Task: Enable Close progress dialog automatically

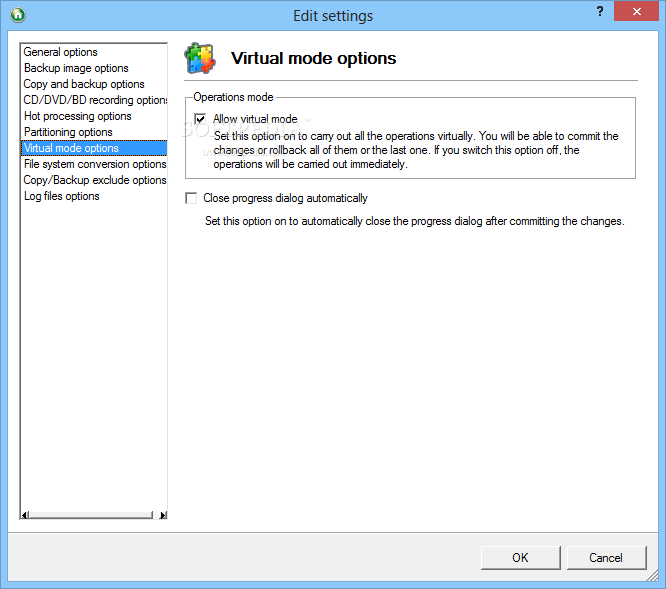Action: click(191, 198)
